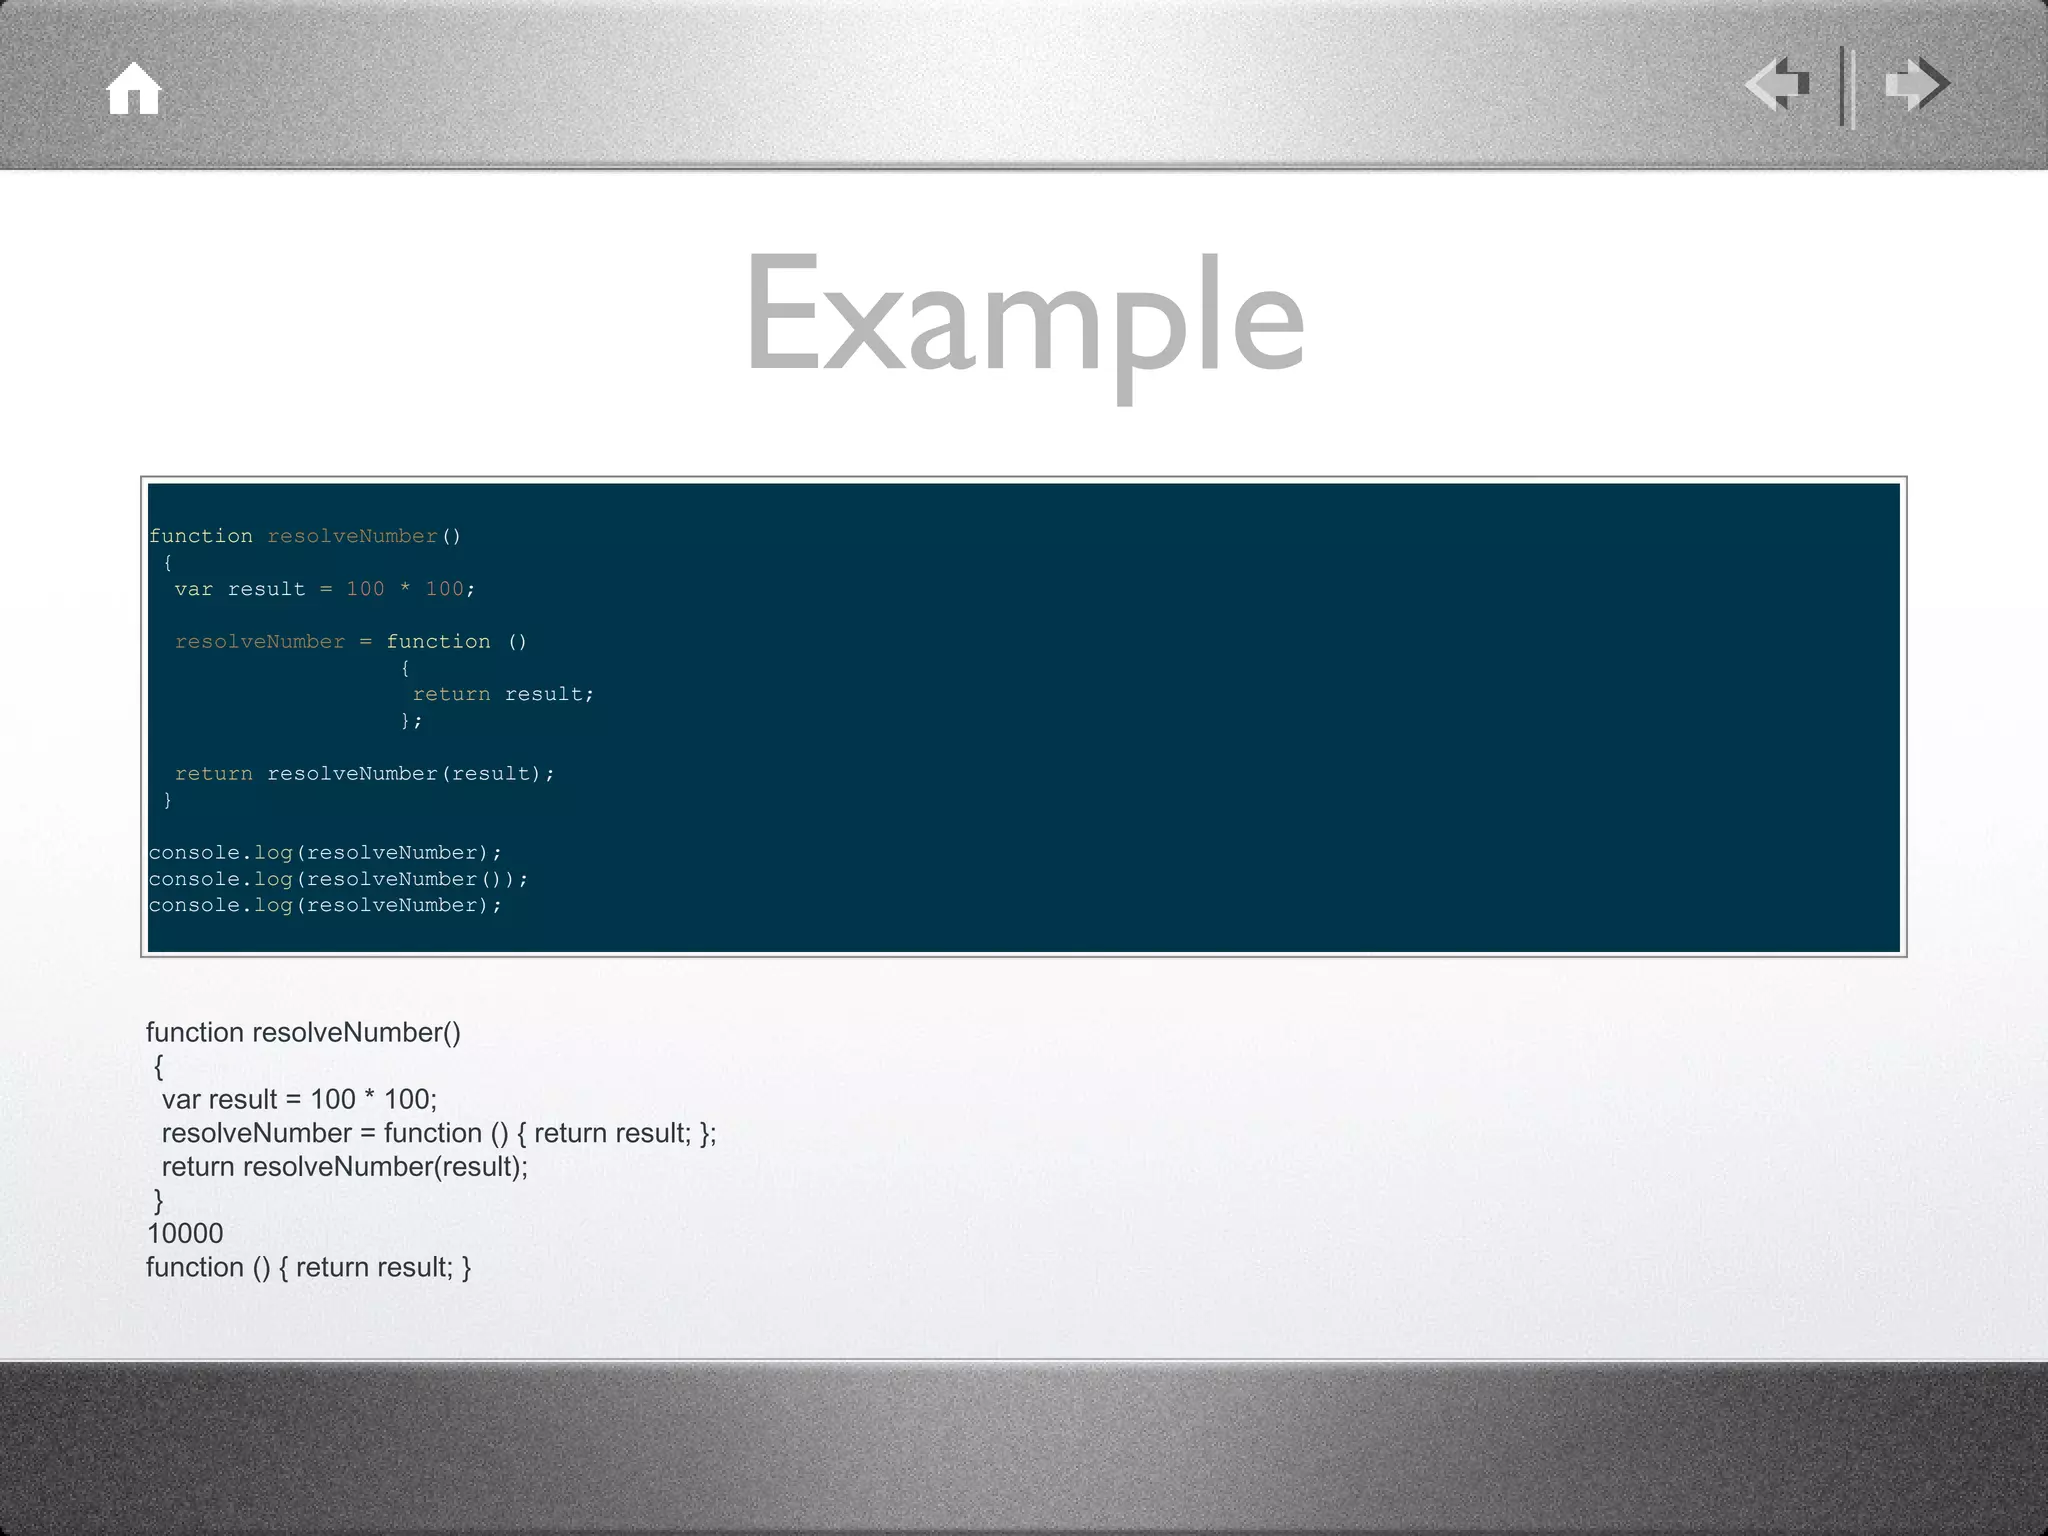2048x1536 pixels.
Task: Click "function resolveNumber()" in the output text
Action: coord(303,1033)
